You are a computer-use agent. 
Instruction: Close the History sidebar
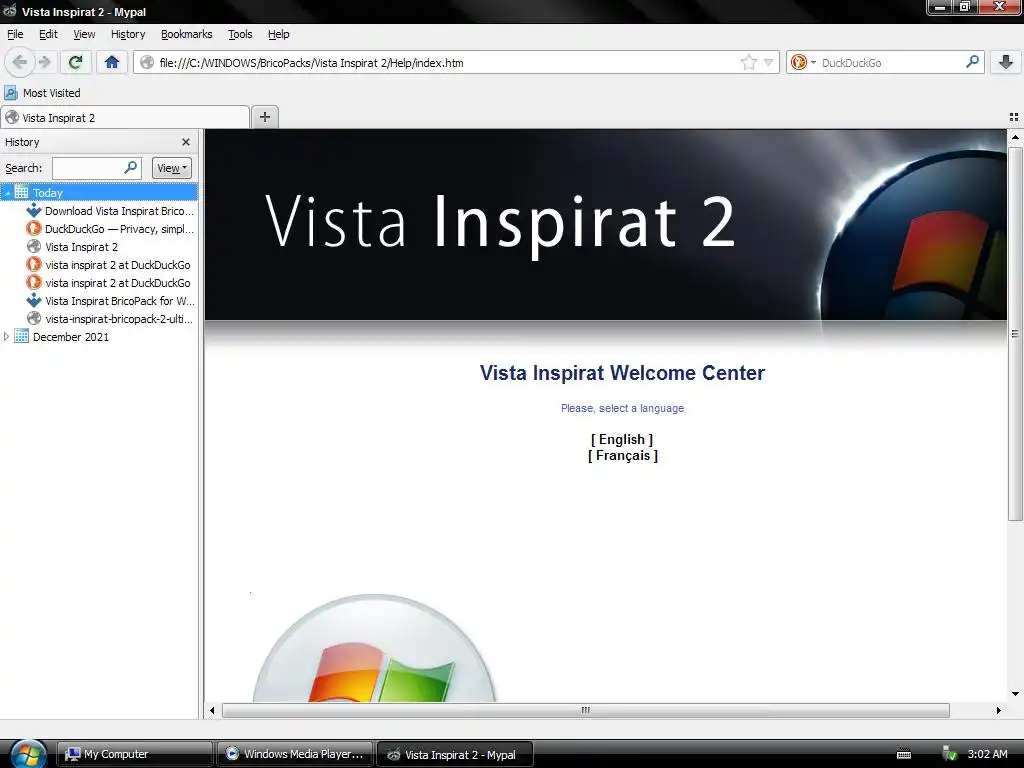pos(185,142)
